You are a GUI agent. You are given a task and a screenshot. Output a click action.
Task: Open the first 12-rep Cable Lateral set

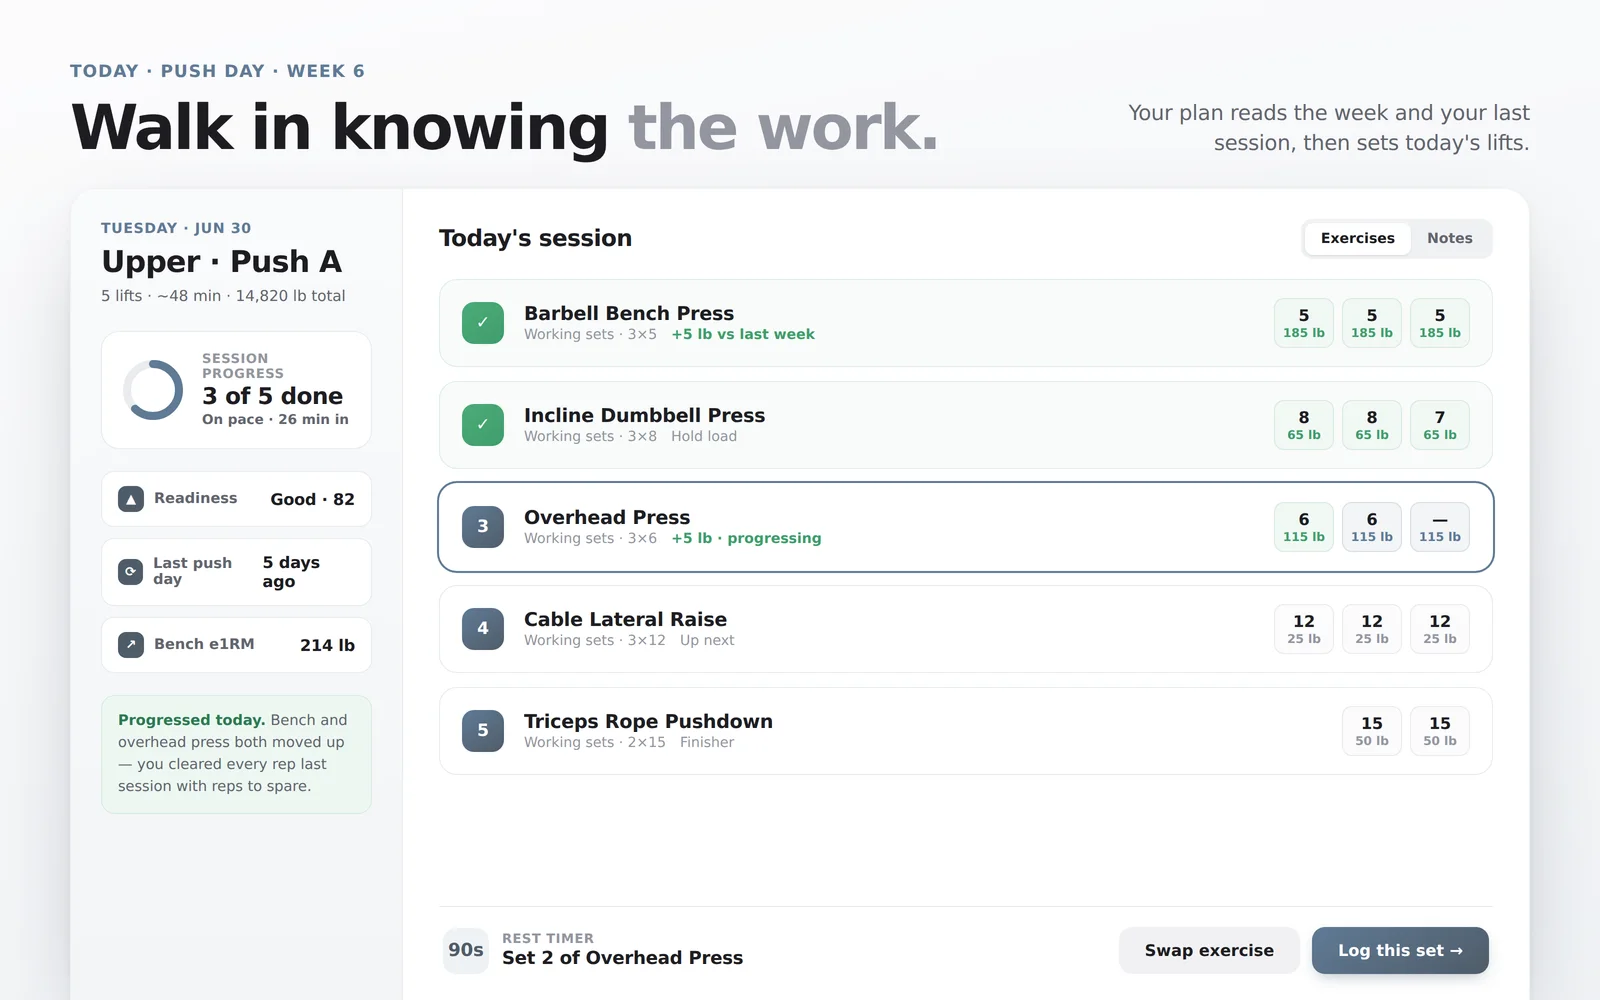[x=1304, y=629]
